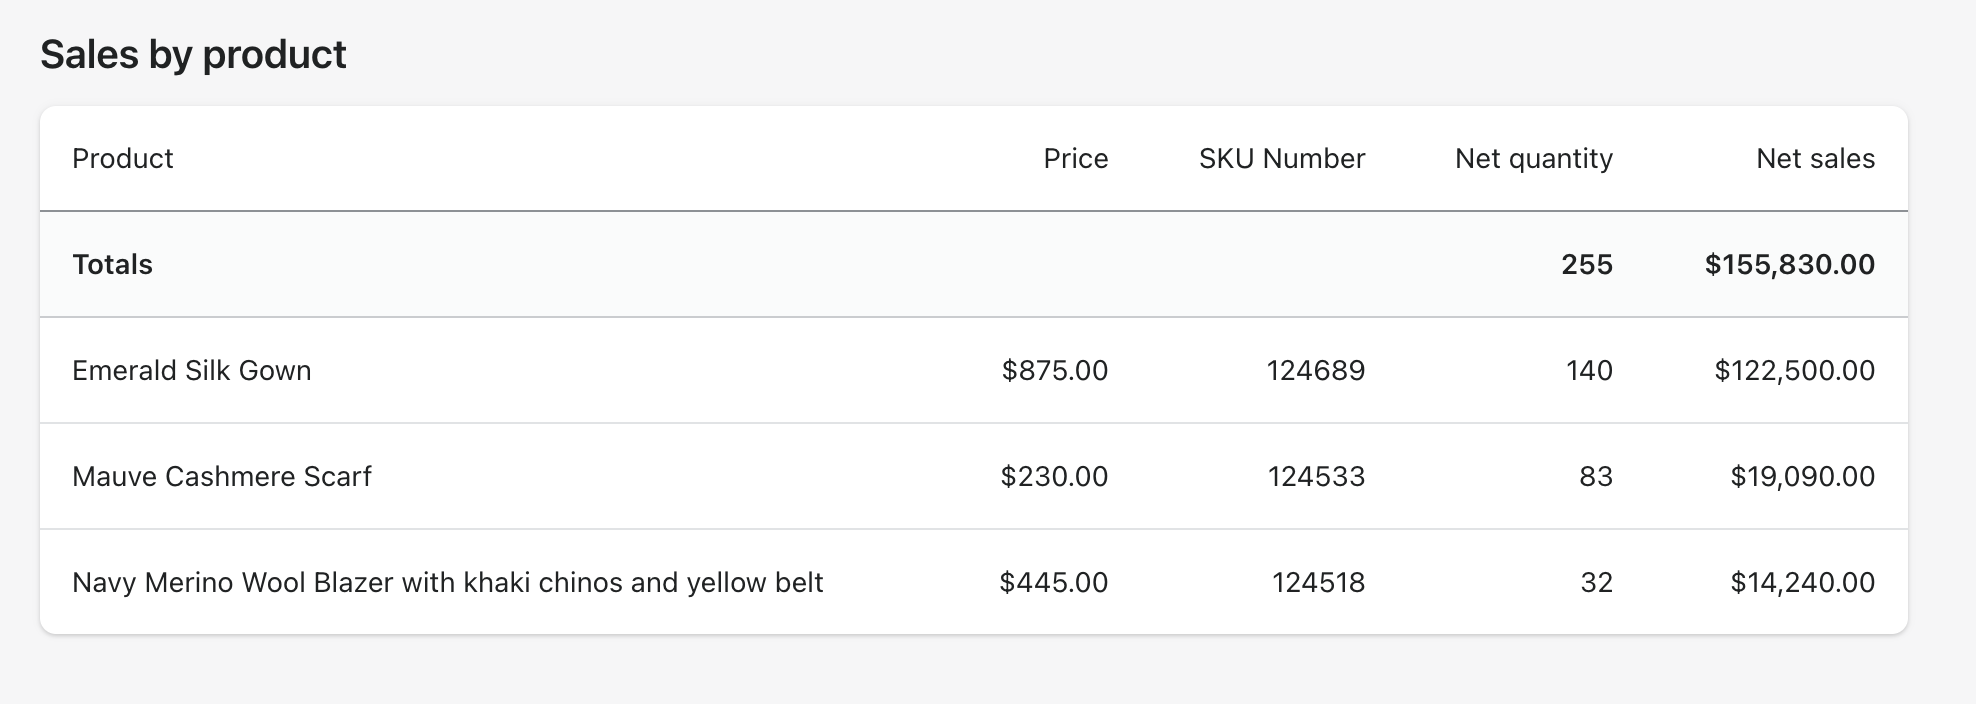Select SKU number 124533
Image resolution: width=1976 pixels, height=704 pixels.
pyautogui.click(x=1316, y=477)
